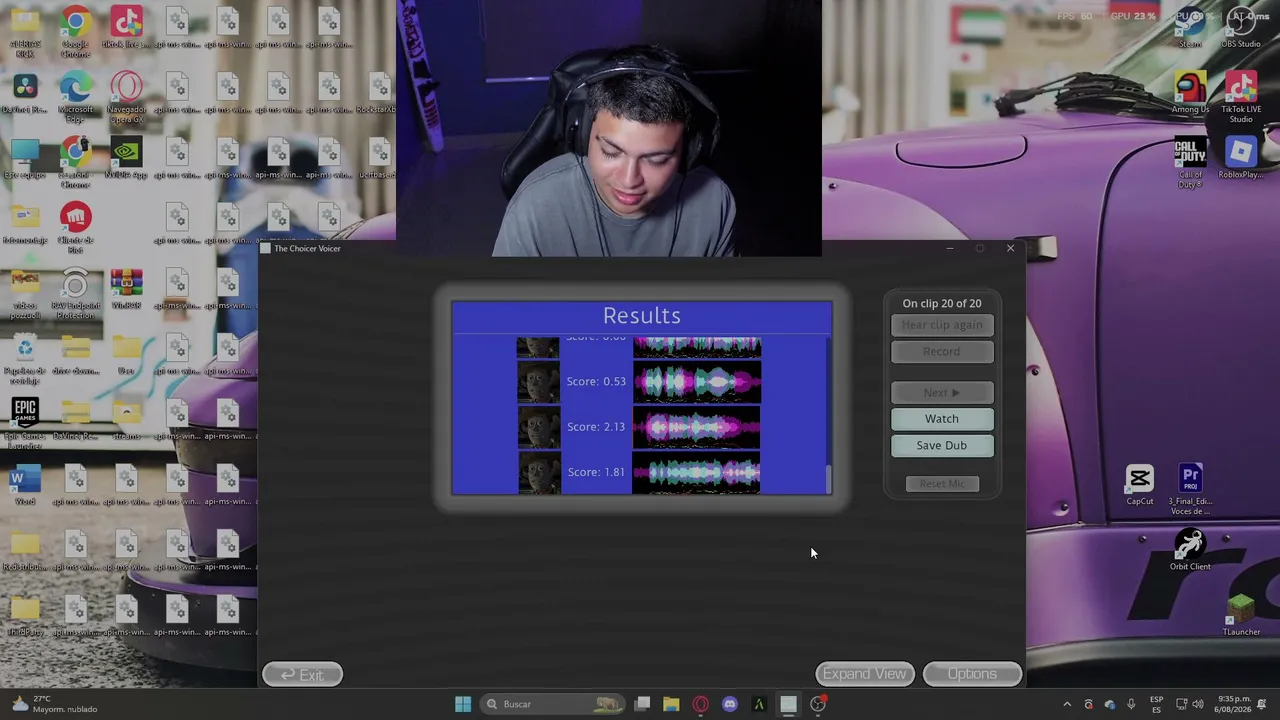The height and width of the screenshot is (720, 1280).
Task: Click the "Score: 0.53" text
Action: click(596, 381)
